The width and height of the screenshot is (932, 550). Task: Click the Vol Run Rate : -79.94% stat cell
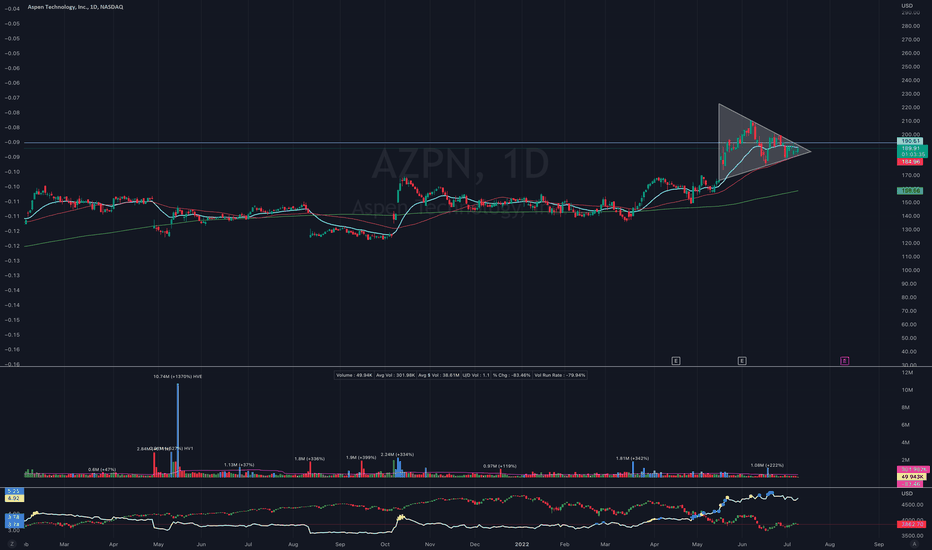point(560,375)
